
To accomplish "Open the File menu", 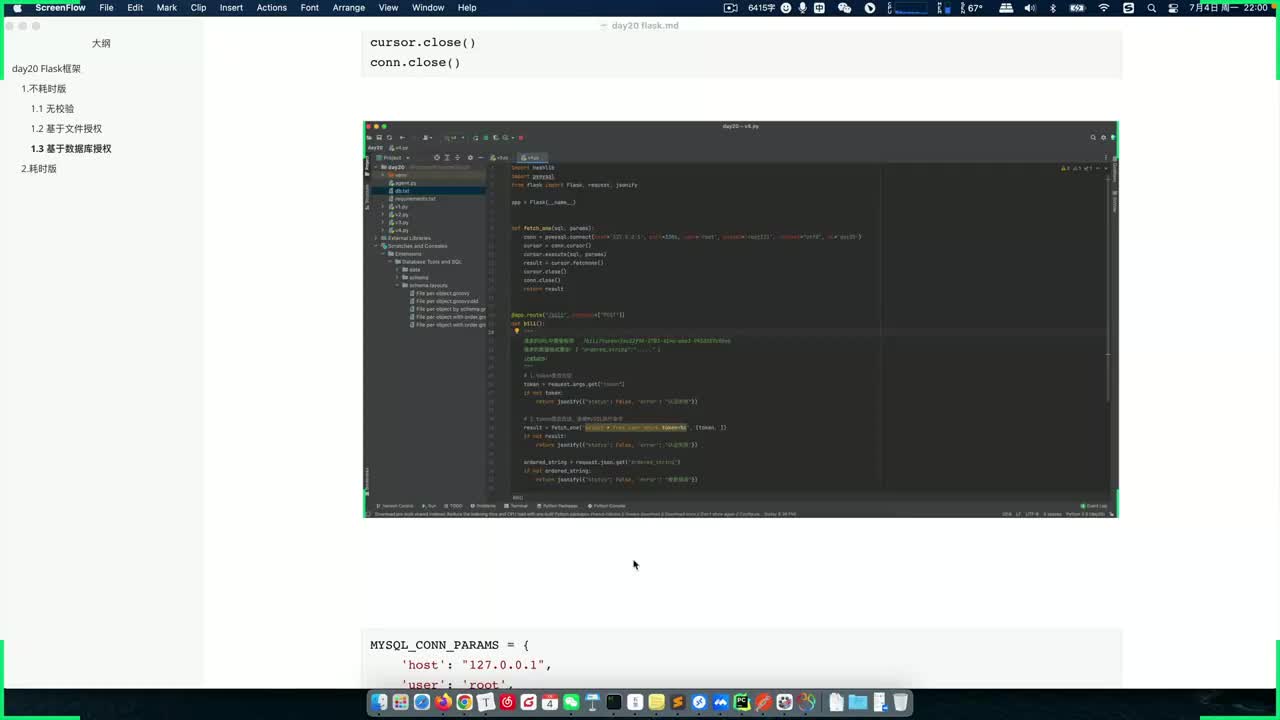I will pos(106,7).
